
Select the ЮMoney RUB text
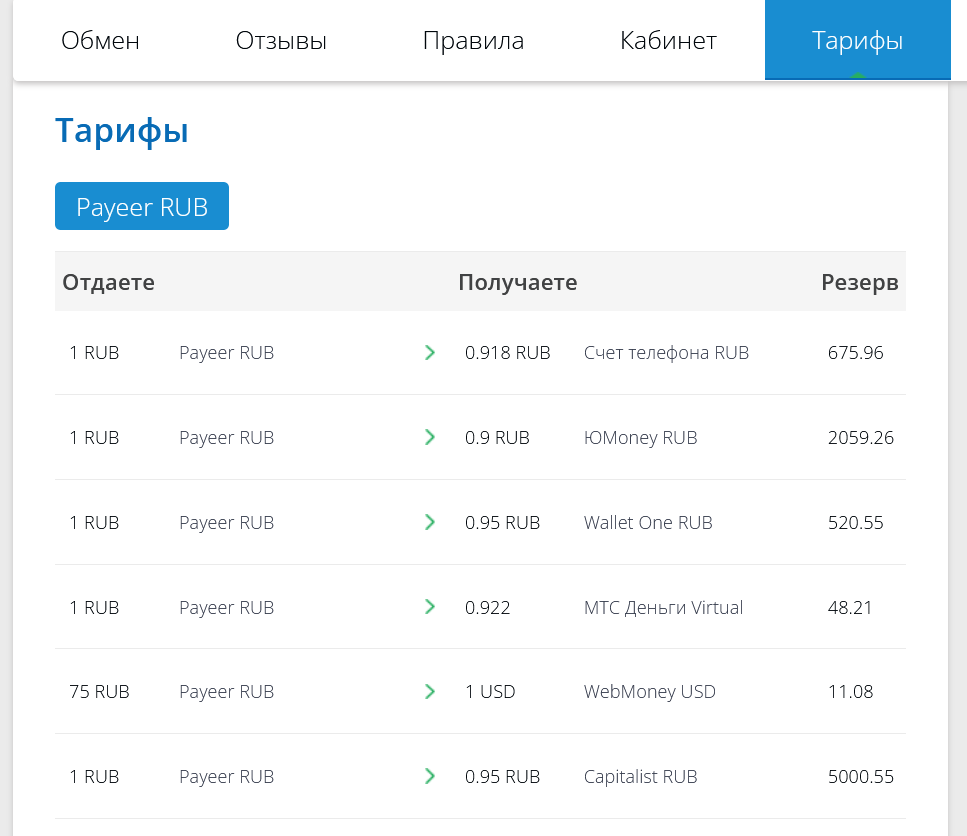coord(640,438)
